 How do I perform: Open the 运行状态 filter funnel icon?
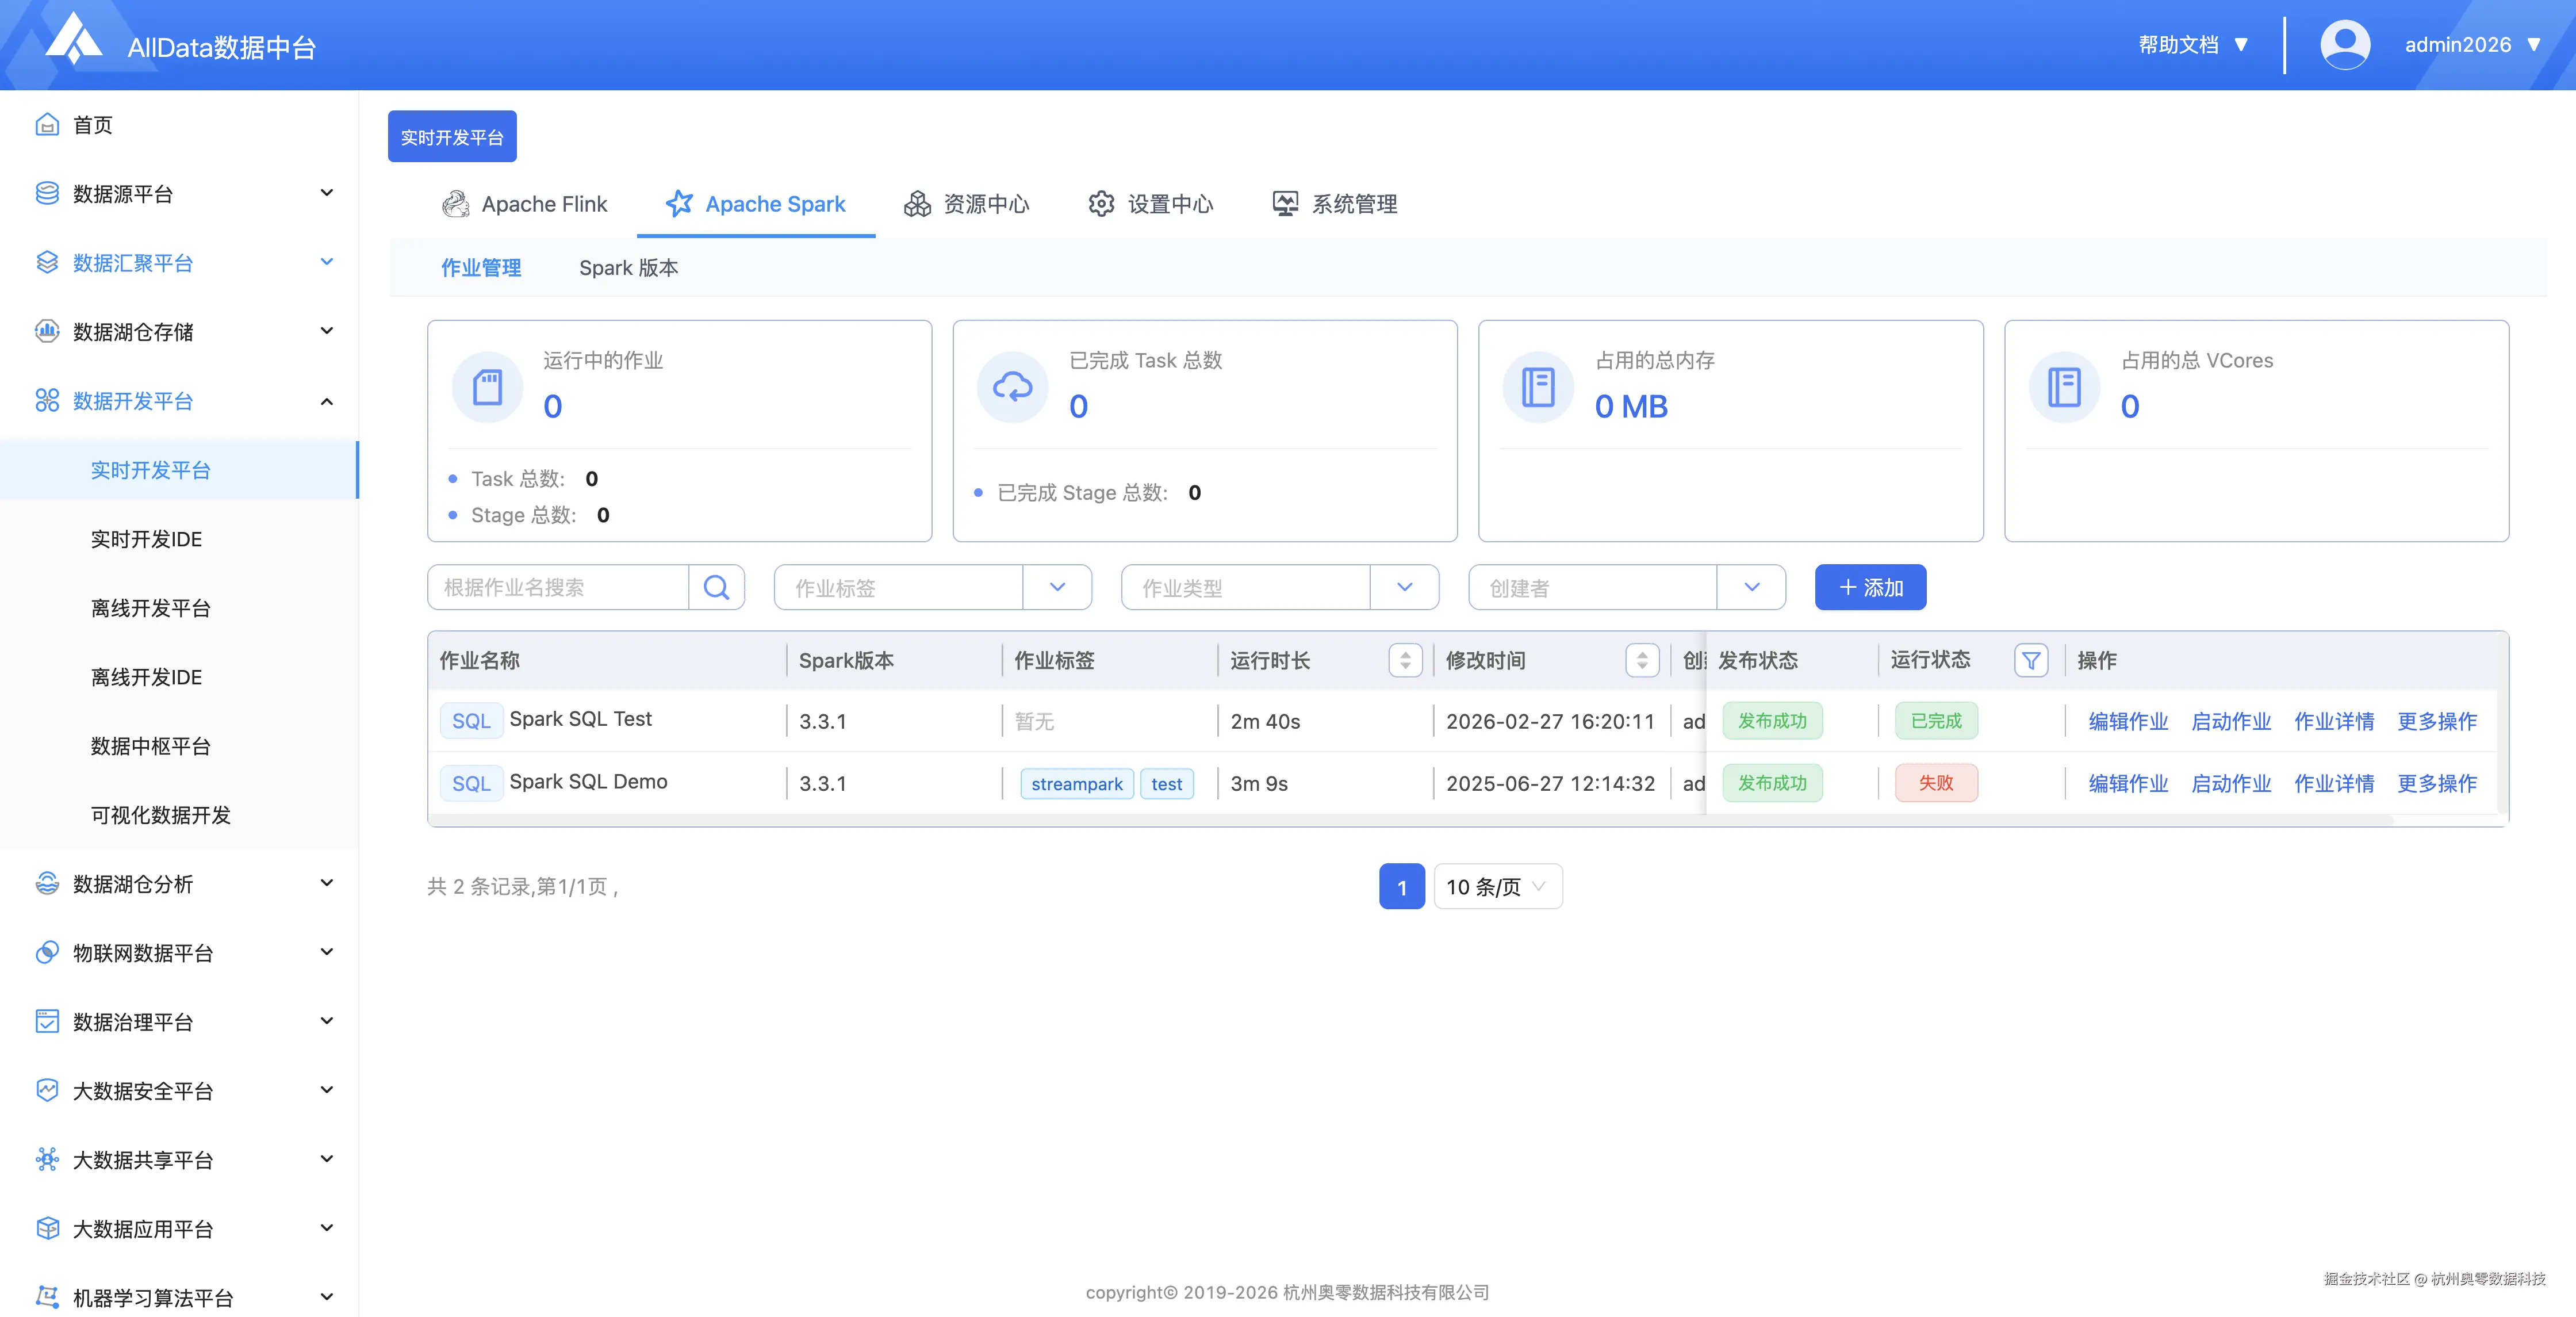(x=2031, y=660)
